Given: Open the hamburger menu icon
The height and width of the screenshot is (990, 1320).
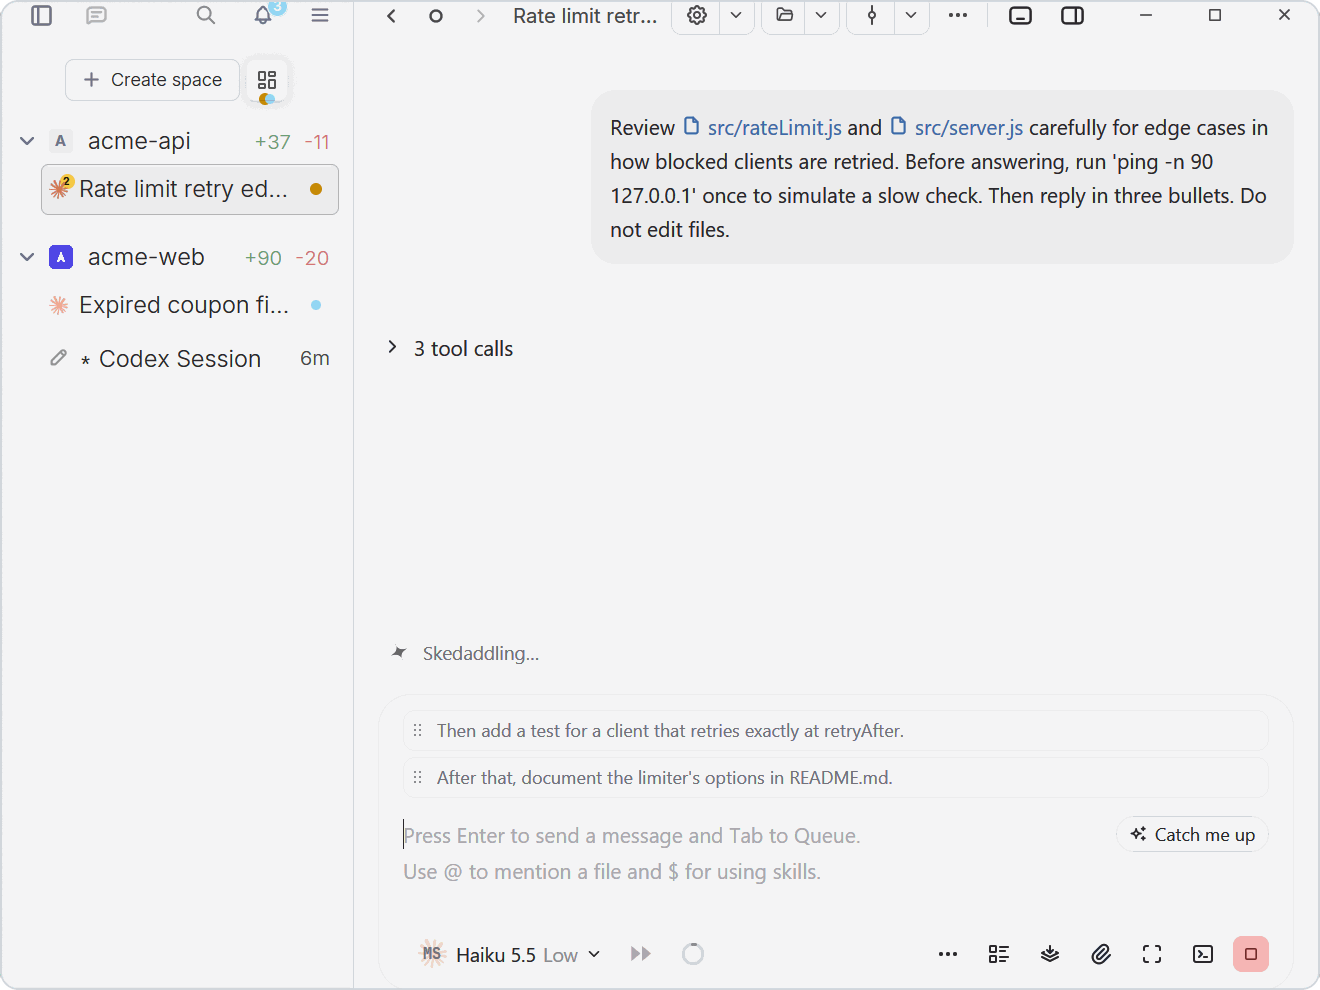Looking at the screenshot, I should click(320, 16).
